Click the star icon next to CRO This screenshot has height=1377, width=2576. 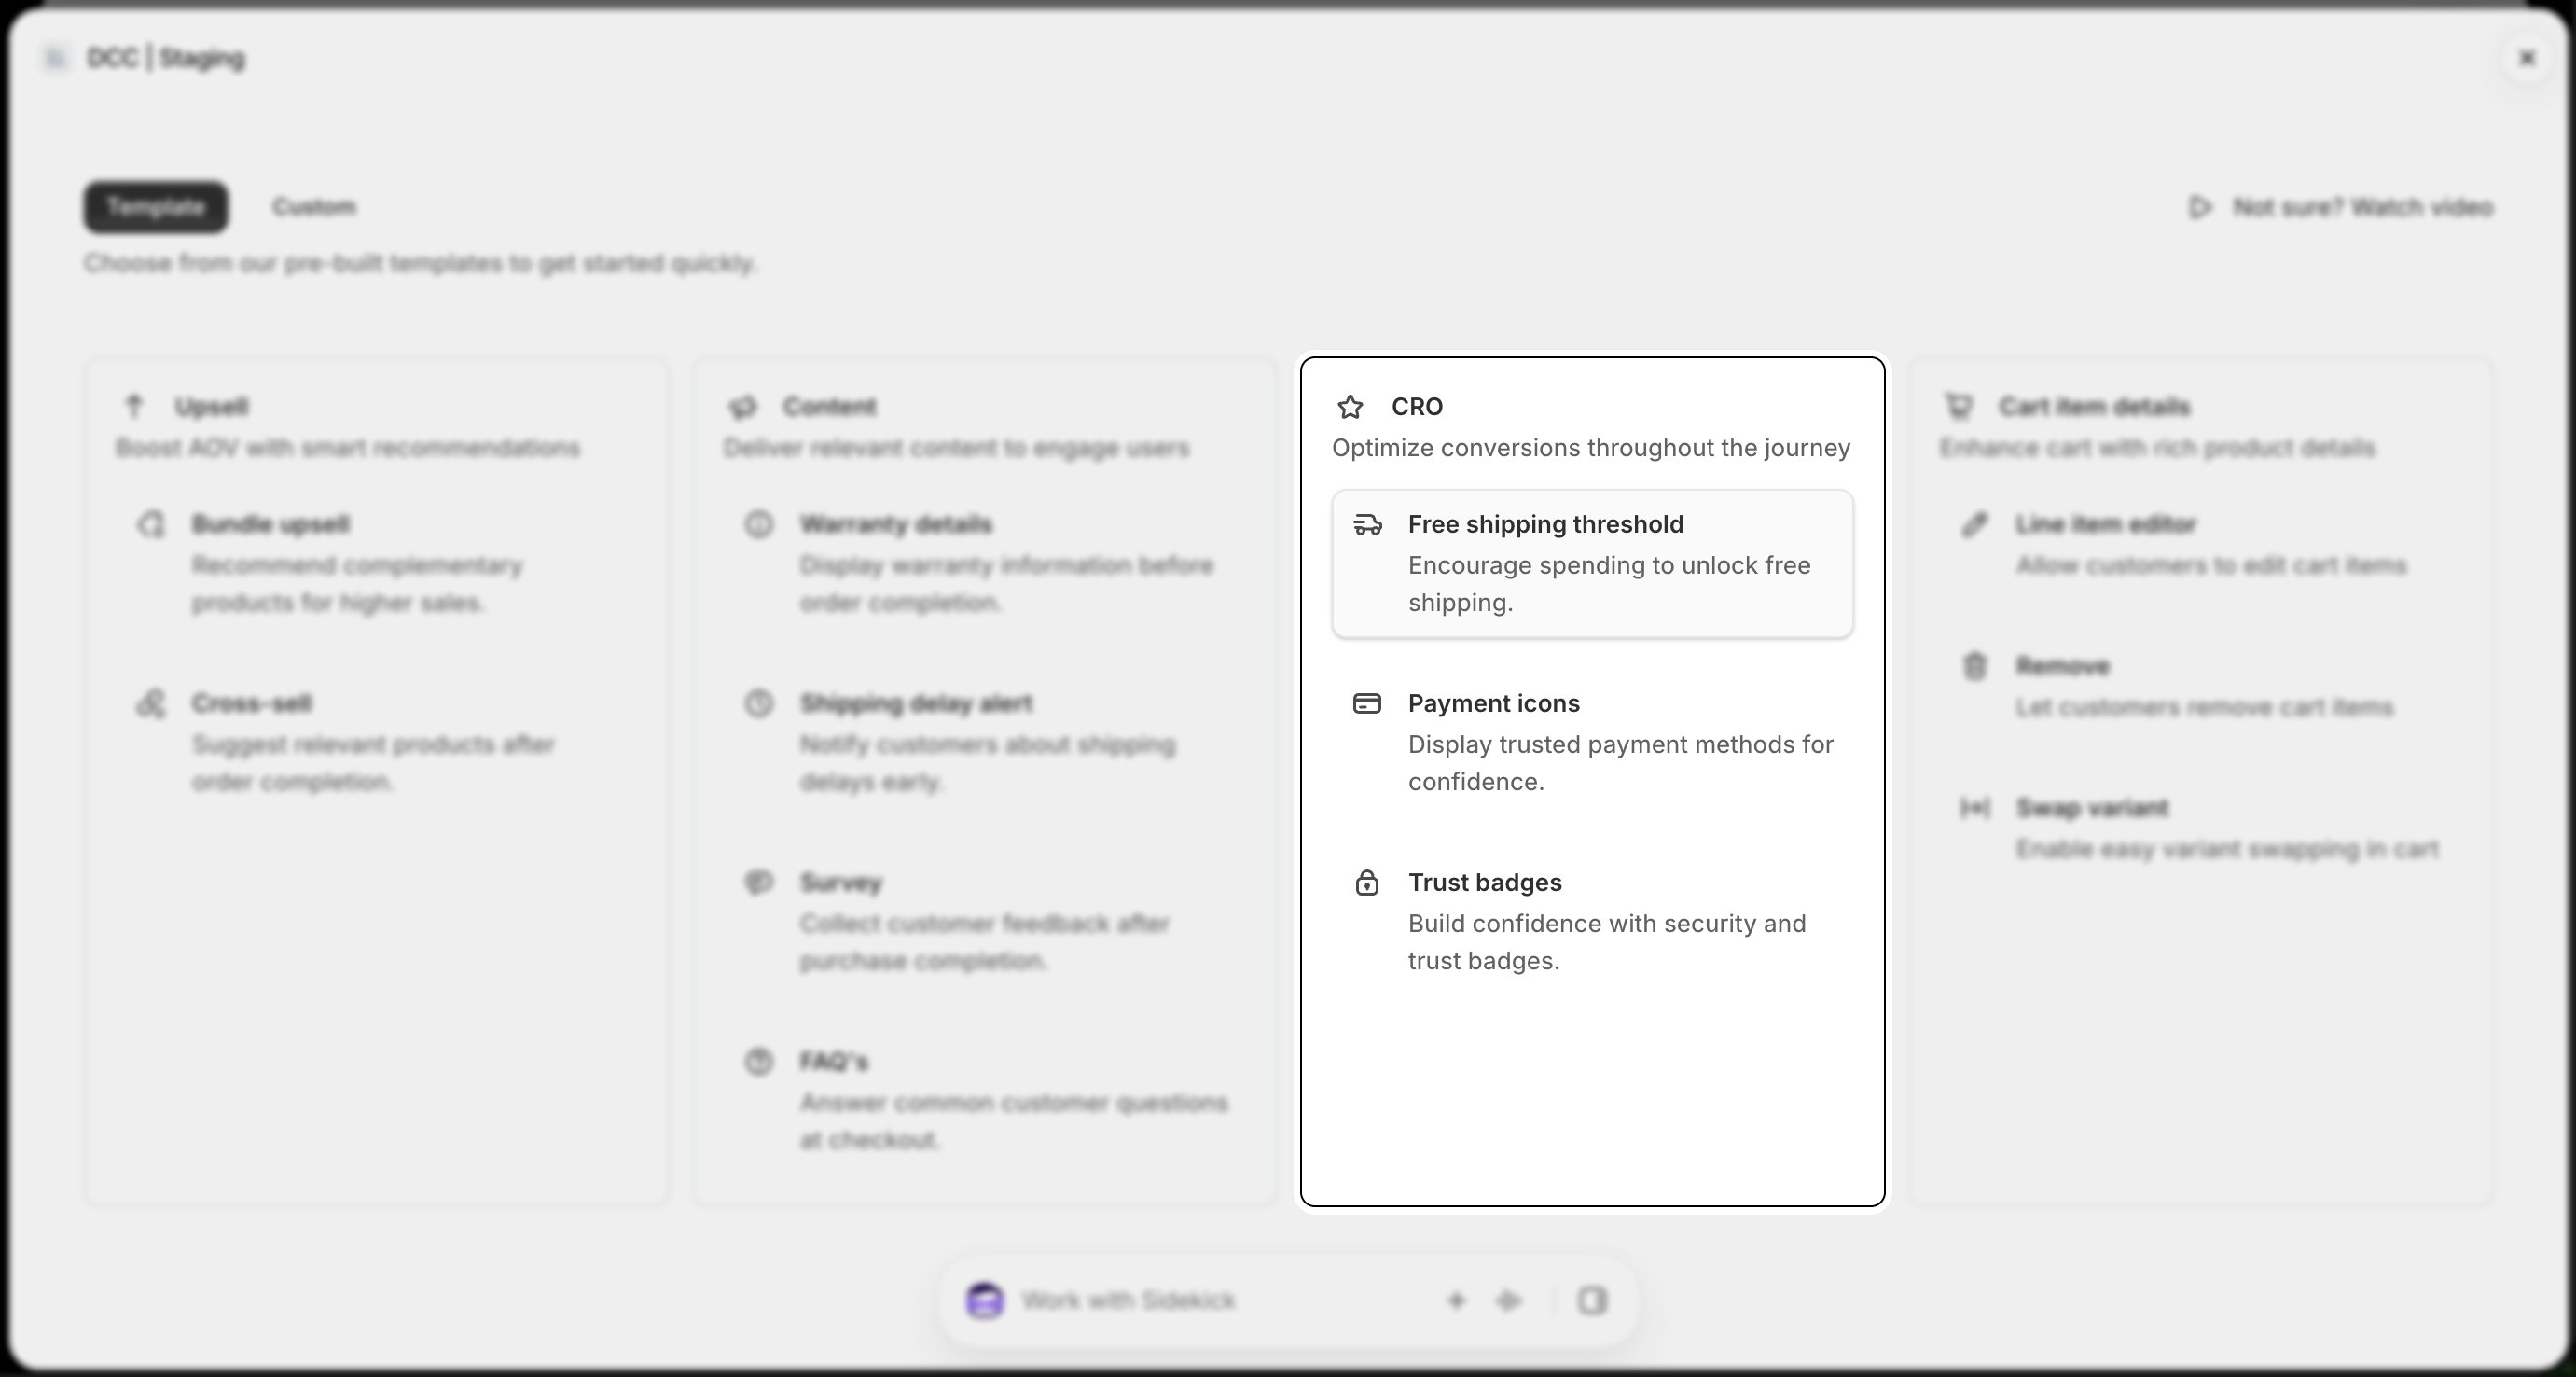pyautogui.click(x=1350, y=406)
